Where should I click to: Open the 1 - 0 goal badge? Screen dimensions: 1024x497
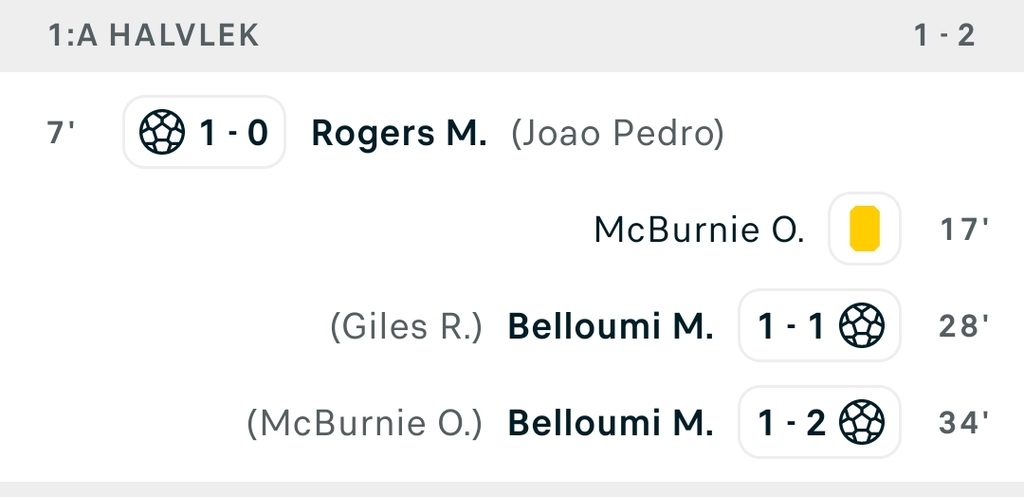204,132
